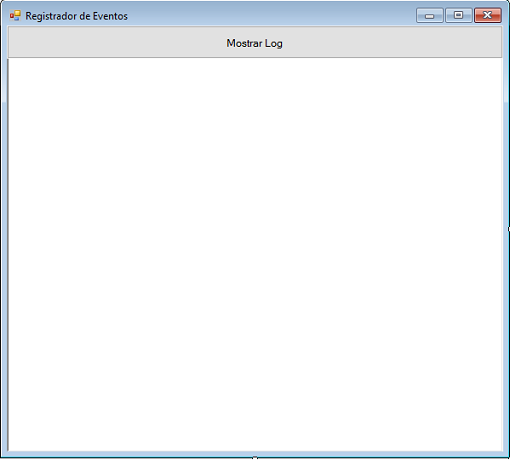The height and width of the screenshot is (460, 510).
Task: Minimize the Registrador de Eventos window
Action: pyautogui.click(x=430, y=15)
